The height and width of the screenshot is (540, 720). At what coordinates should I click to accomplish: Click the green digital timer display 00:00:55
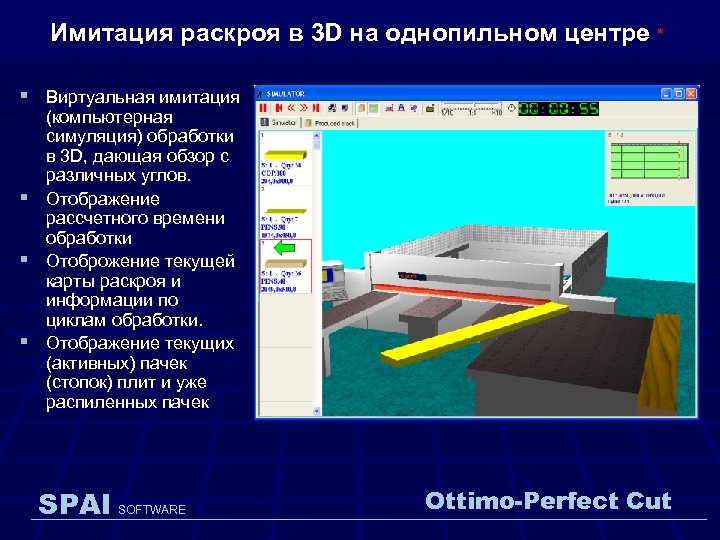558,109
